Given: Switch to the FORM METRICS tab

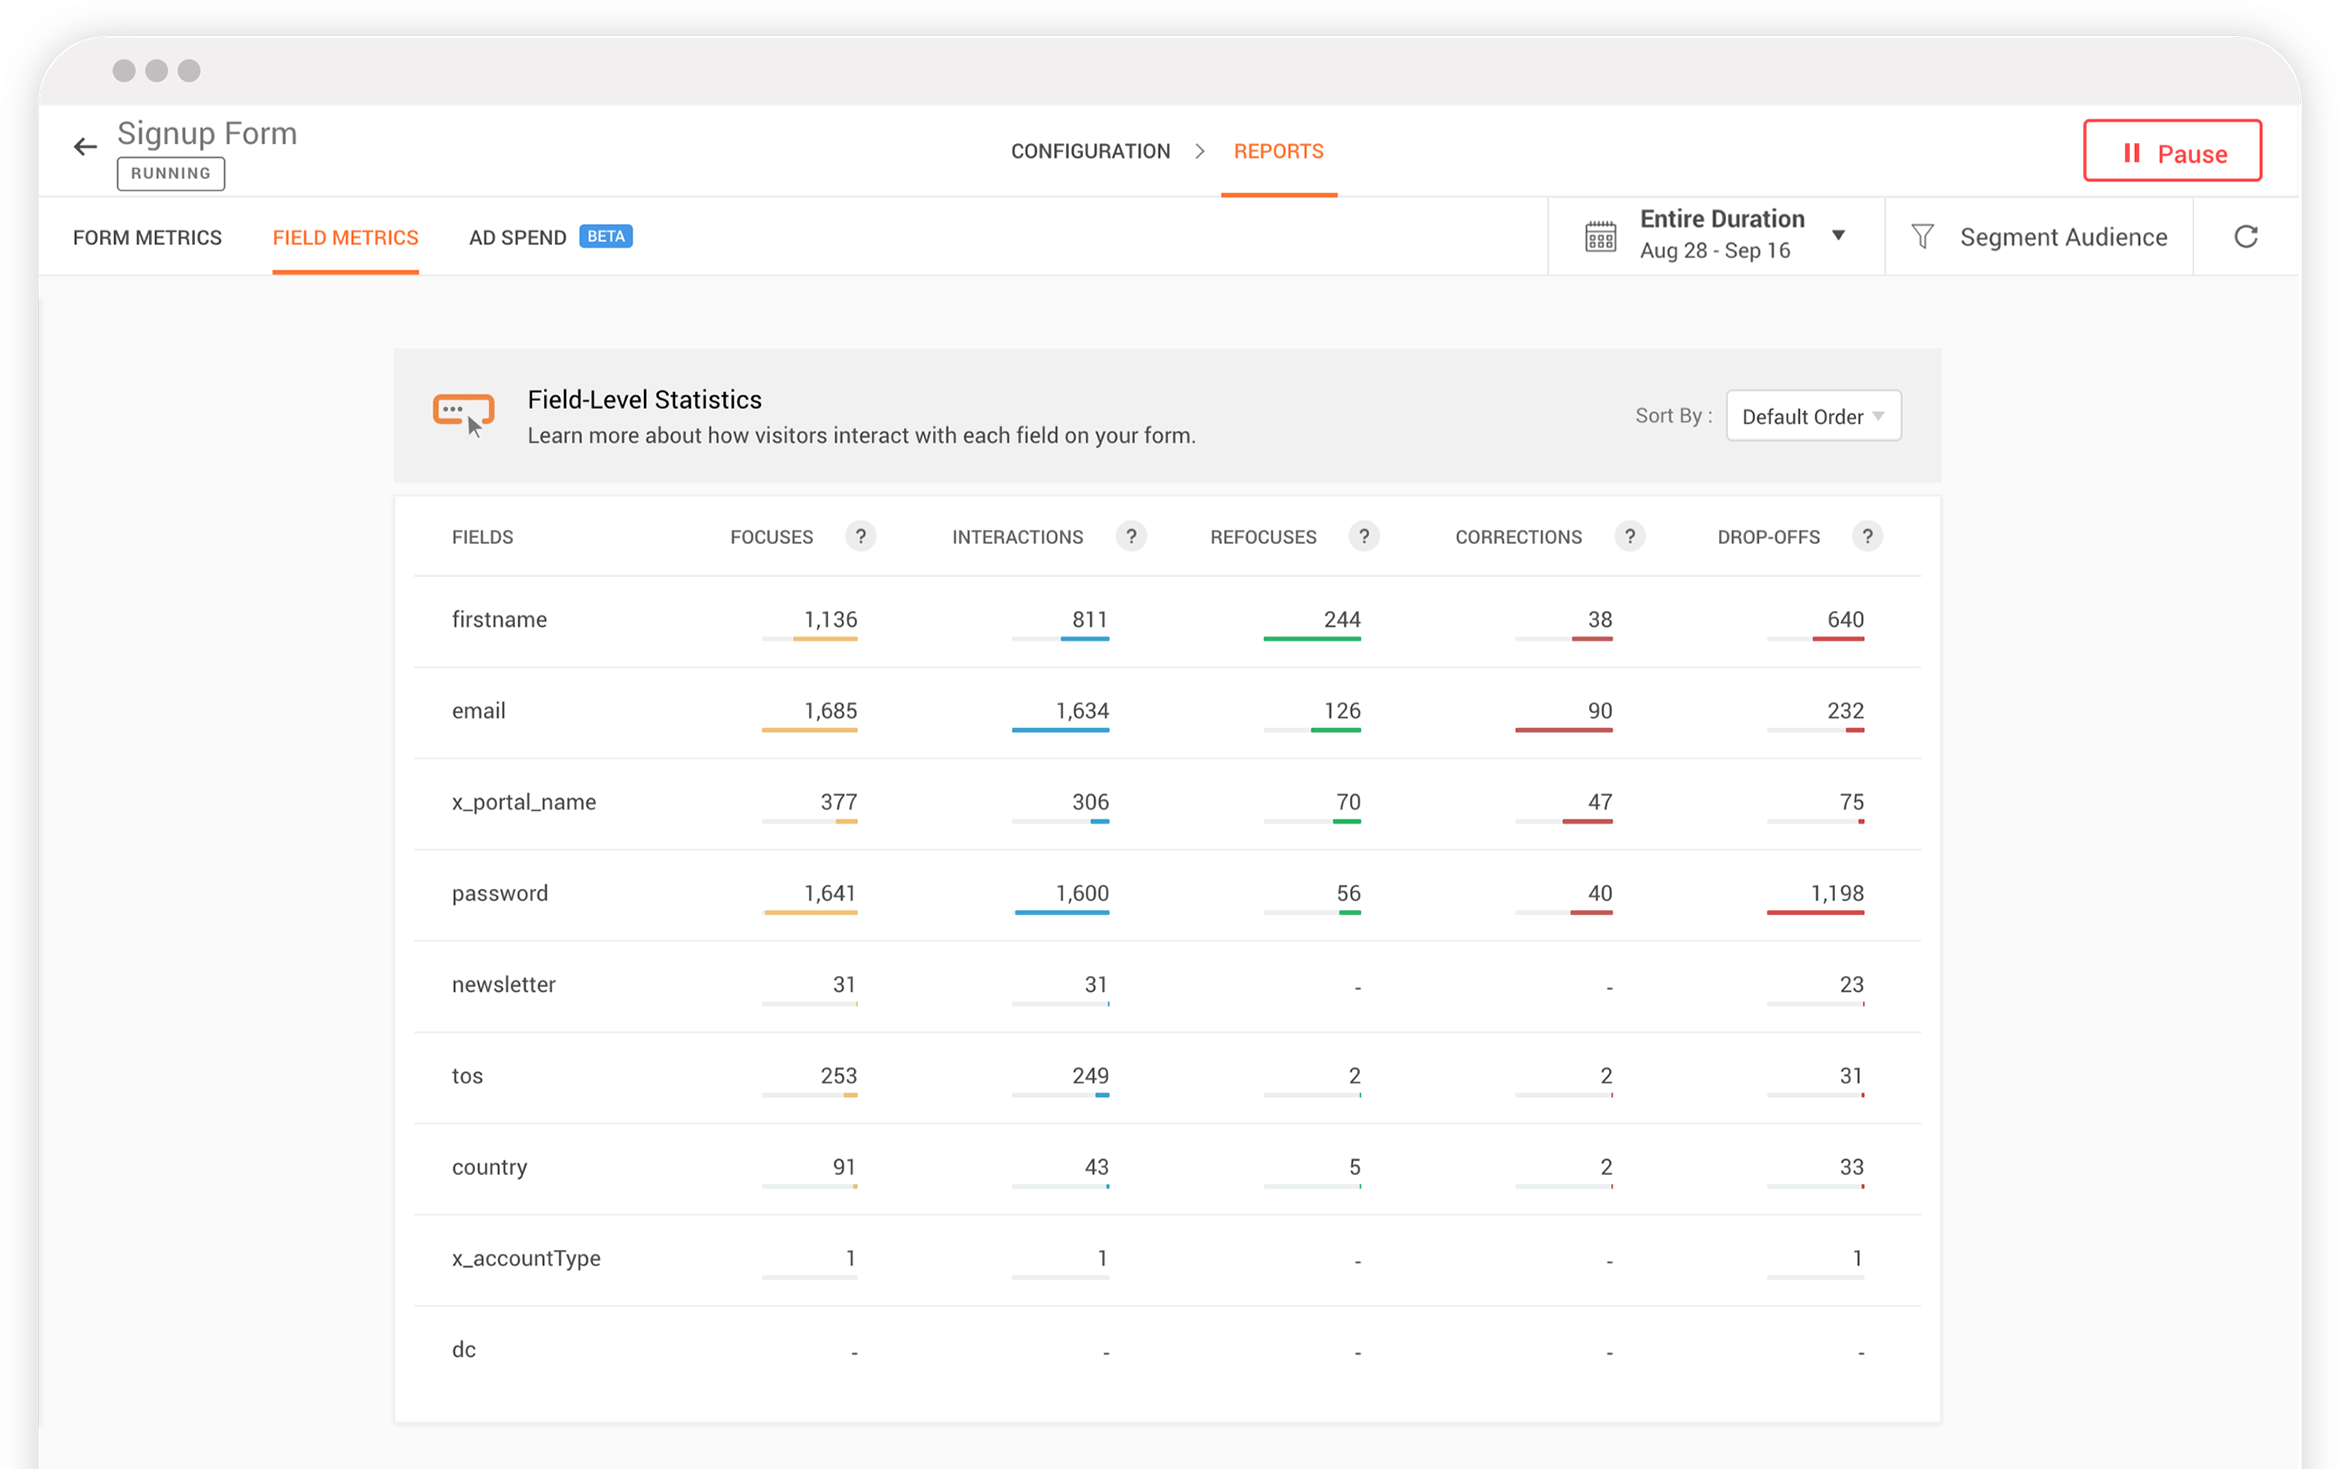Looking at the screenshot, I should (x=146, y=237).
